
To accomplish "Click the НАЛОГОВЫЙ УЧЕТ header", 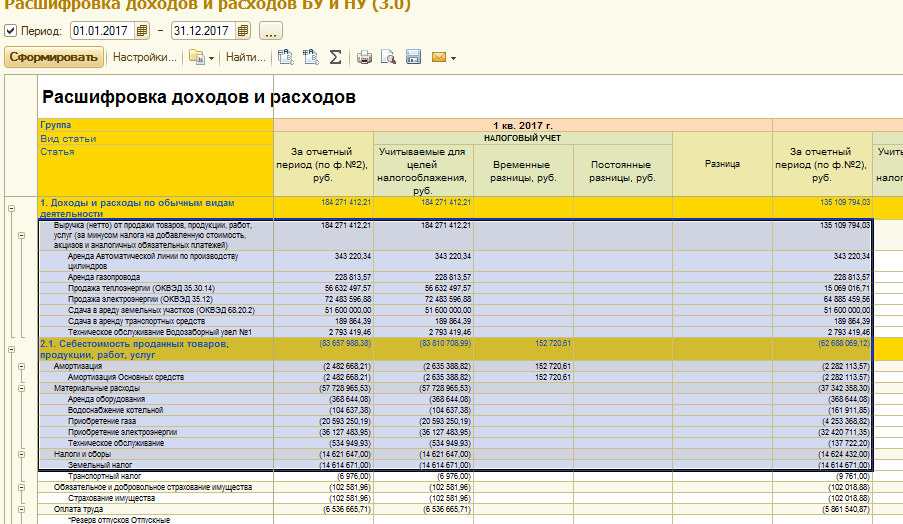I will tap(522, 138).
